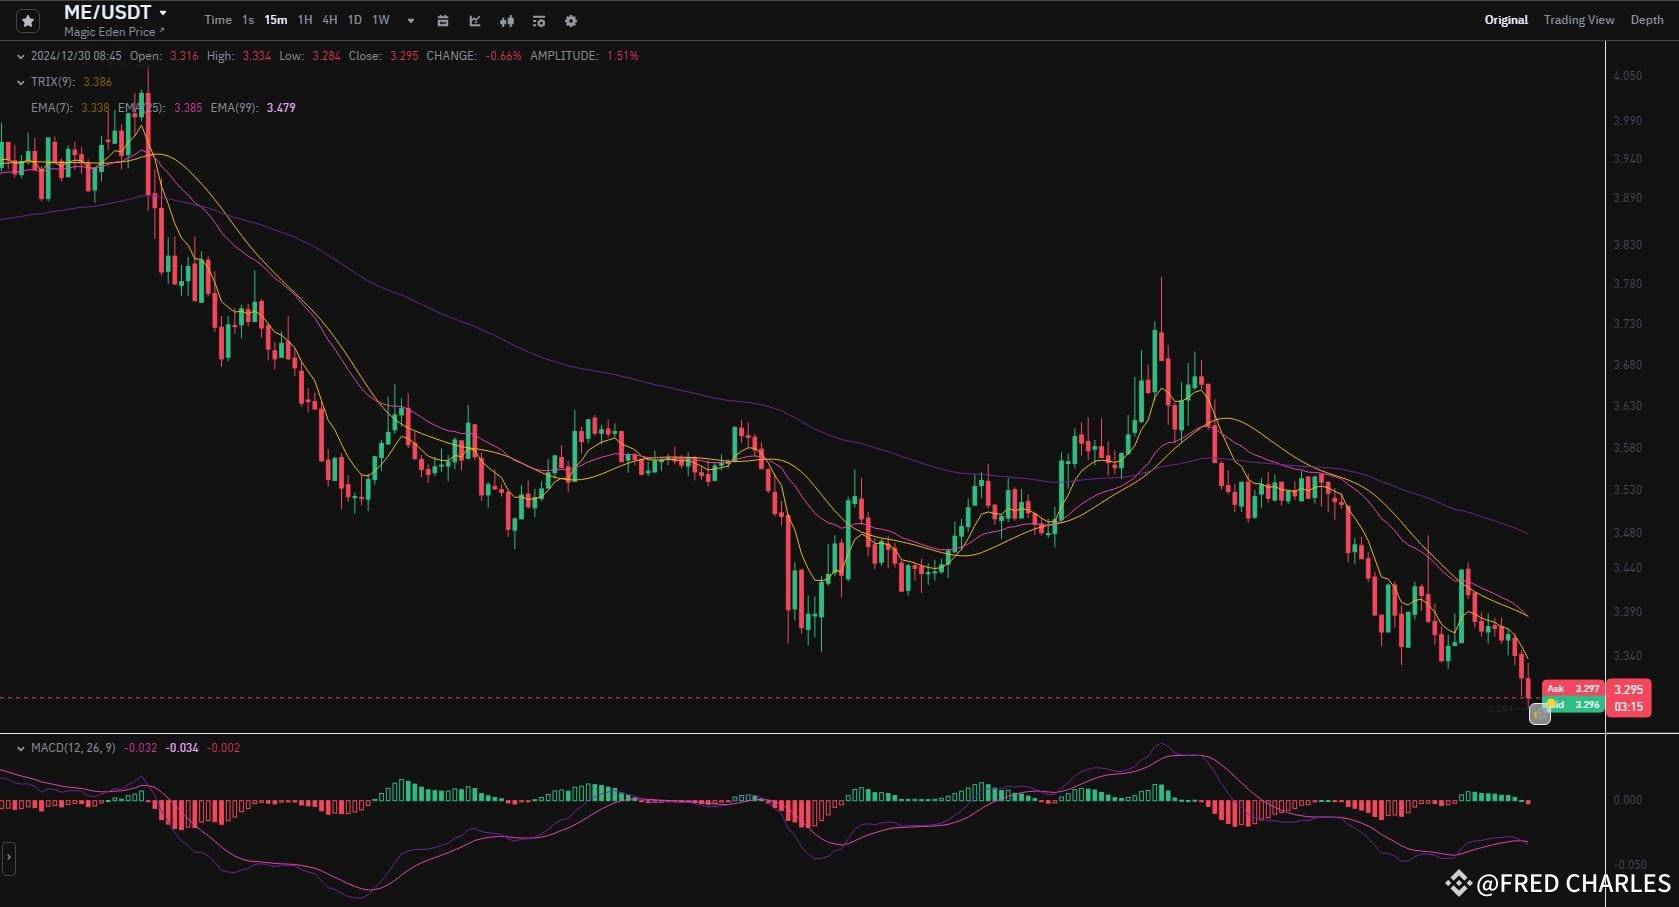Collapse the OHLC info row chevron

click(x=21, y=56)
